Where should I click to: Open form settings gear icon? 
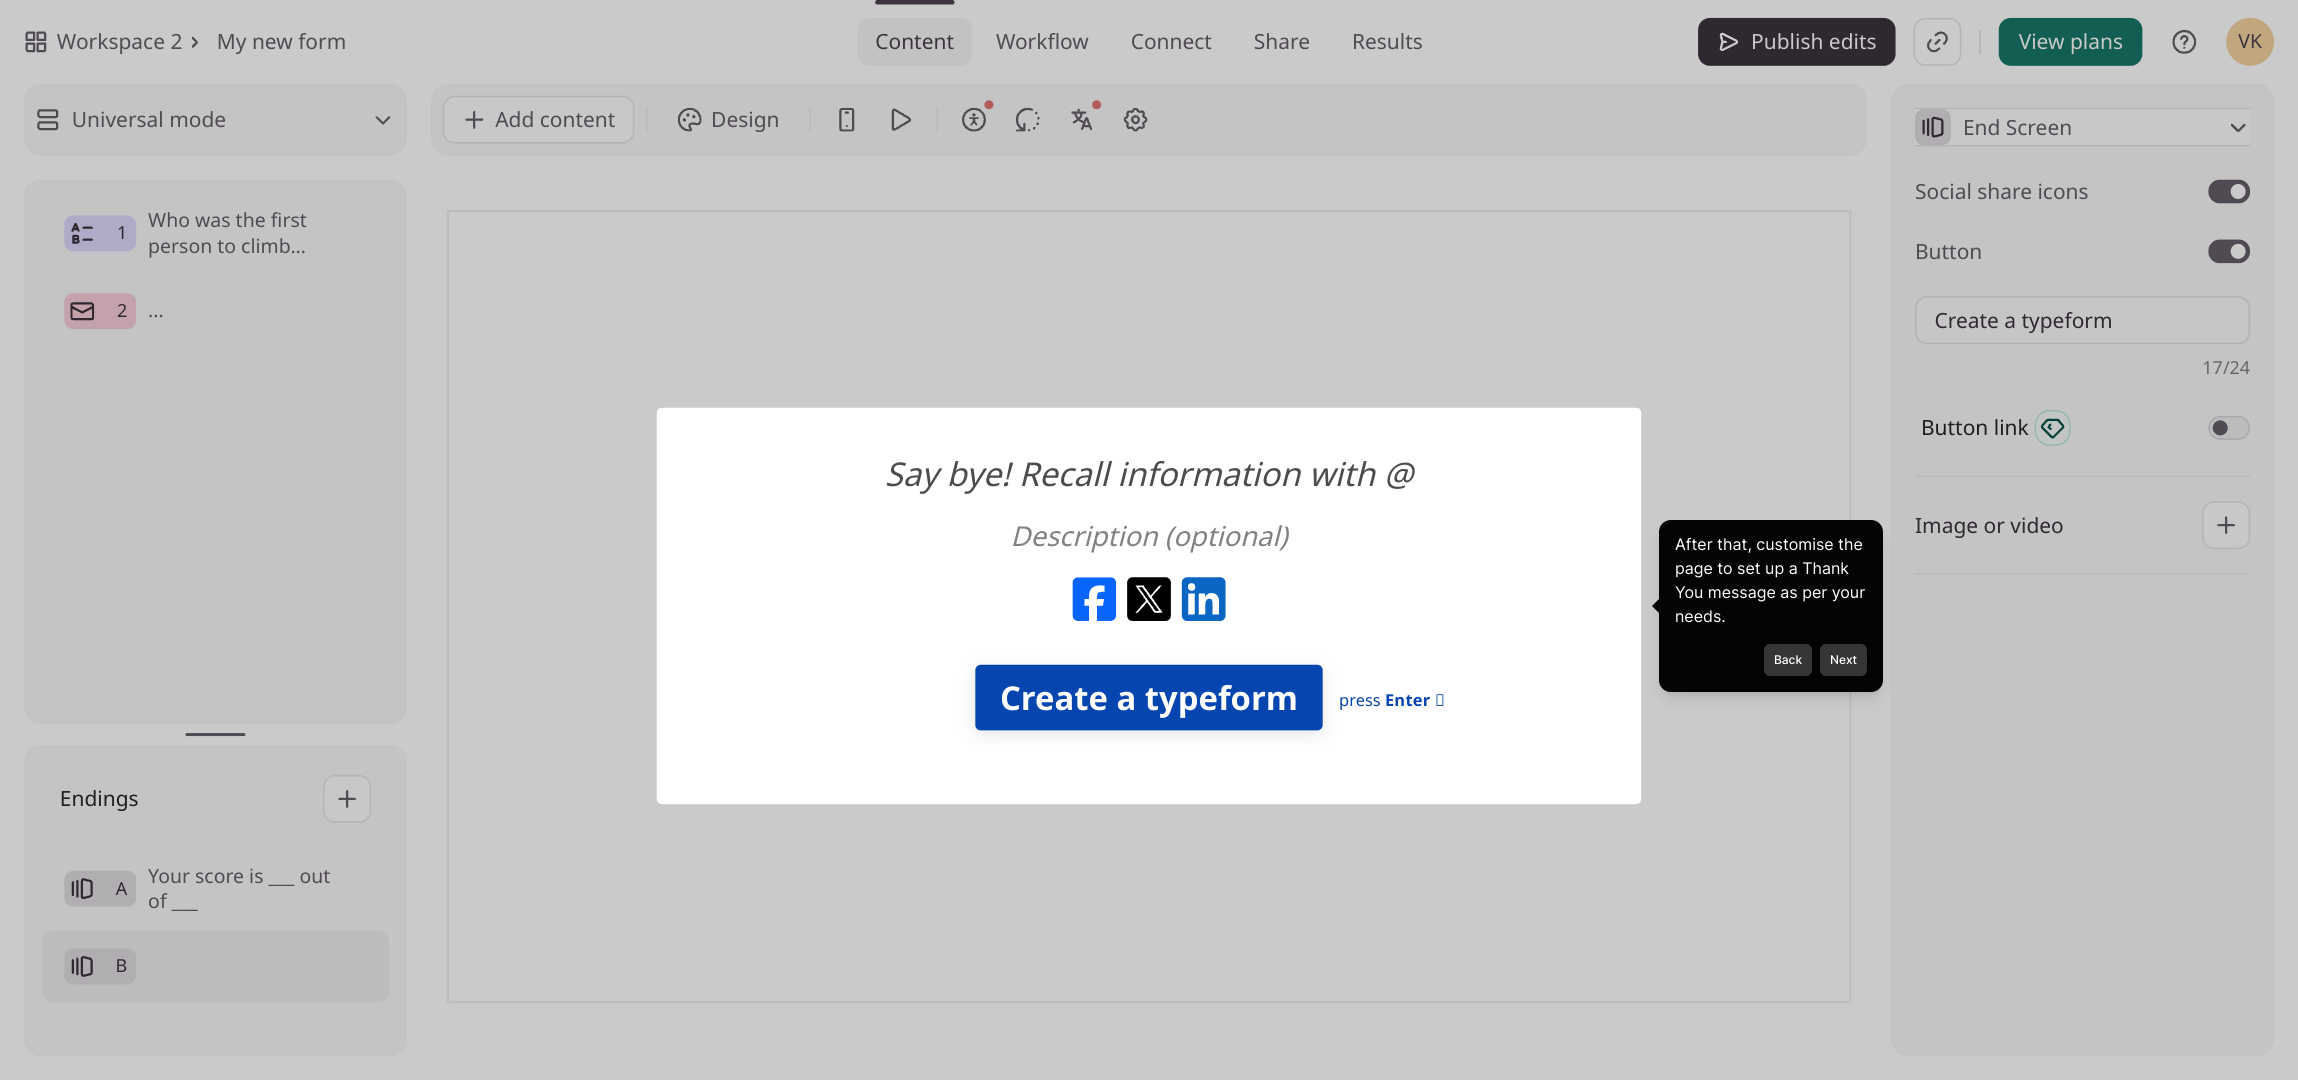1135,120
